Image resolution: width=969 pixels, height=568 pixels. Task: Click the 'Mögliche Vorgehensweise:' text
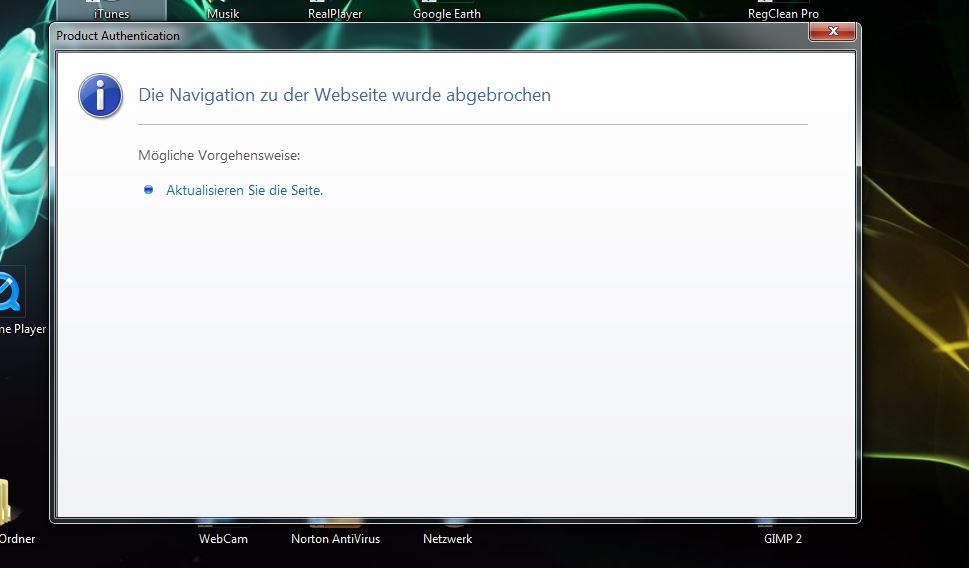(219, 155)
